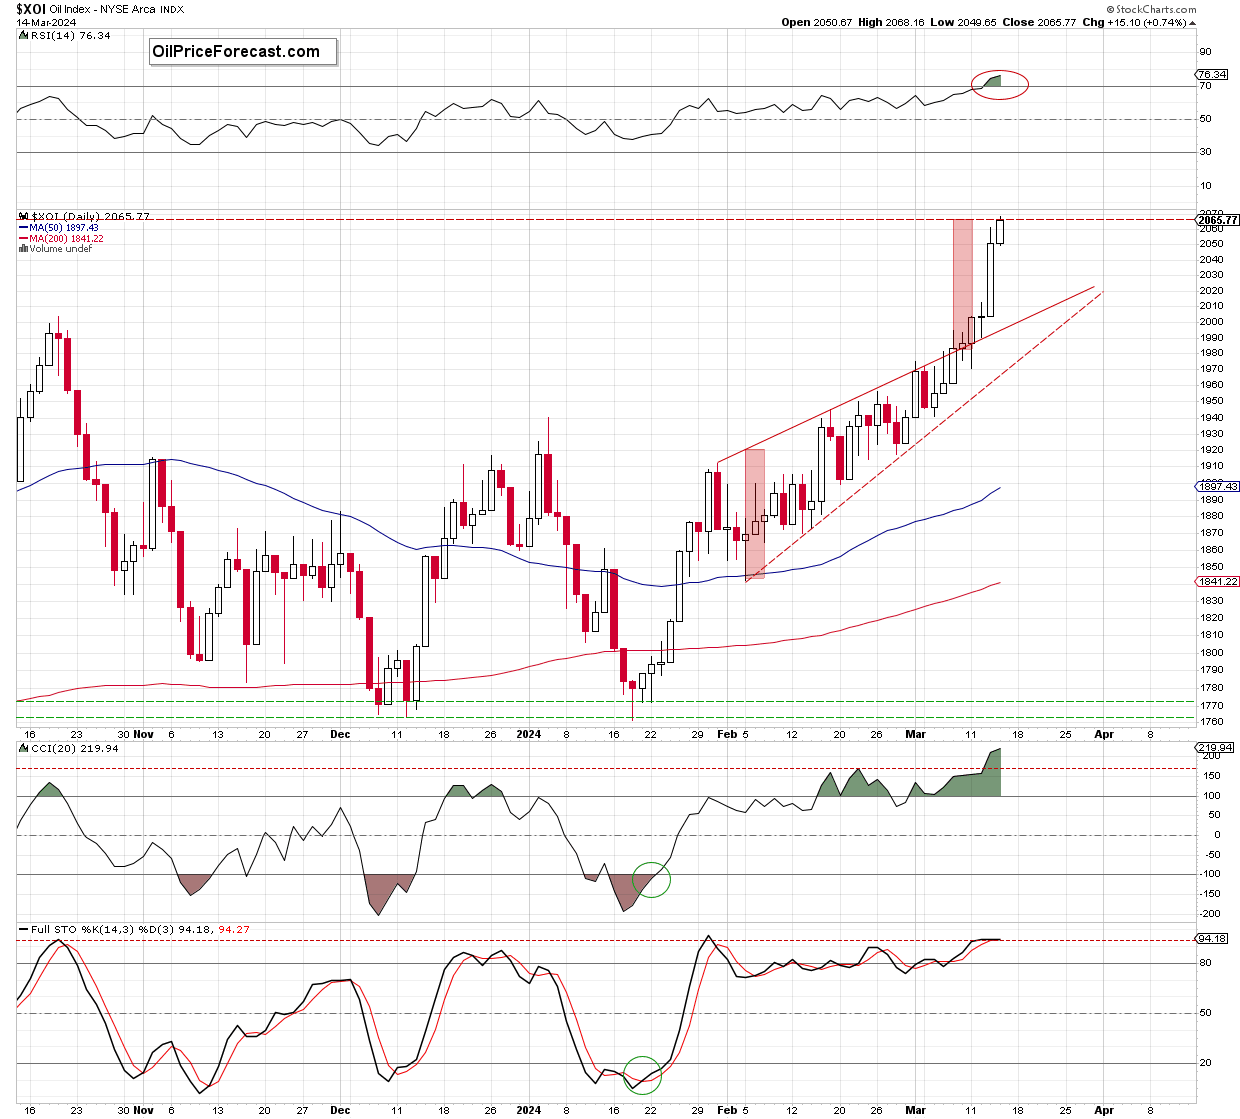
Task: Click the CCI area-chart legend icon
Action: (22, 748)
